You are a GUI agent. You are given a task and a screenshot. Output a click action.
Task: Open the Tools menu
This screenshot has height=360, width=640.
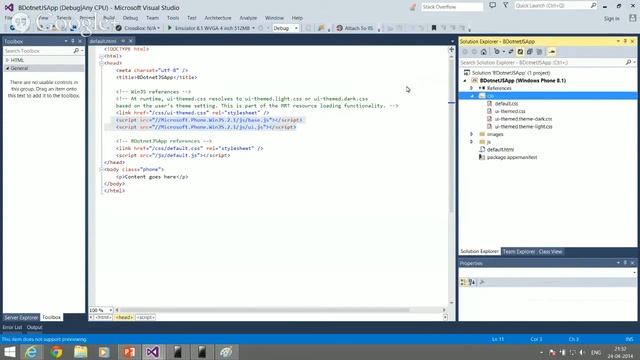point(173,18)
